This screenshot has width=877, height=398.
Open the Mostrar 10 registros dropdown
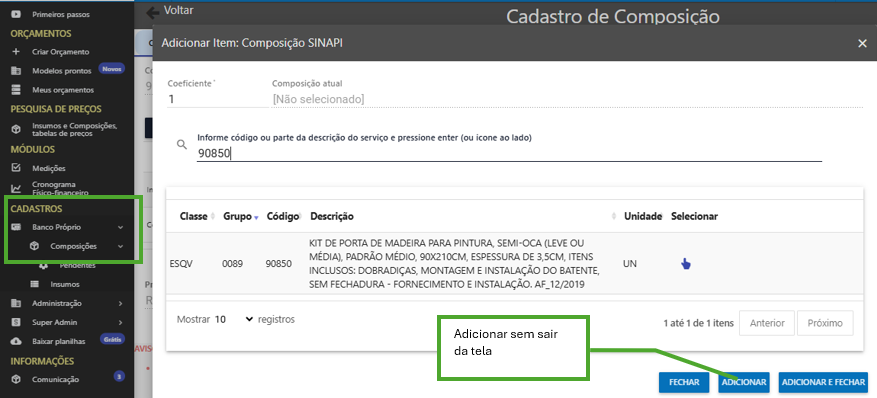(x=234, y=320)
